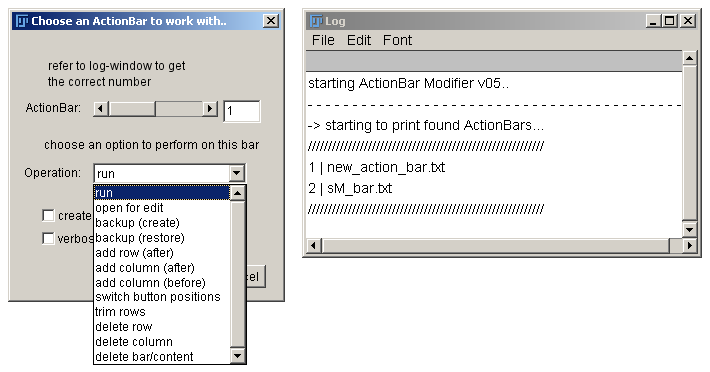The width and height of the screenshot is (710, 372).
Task: Select 'trim rows' operation
Action: 120,312
